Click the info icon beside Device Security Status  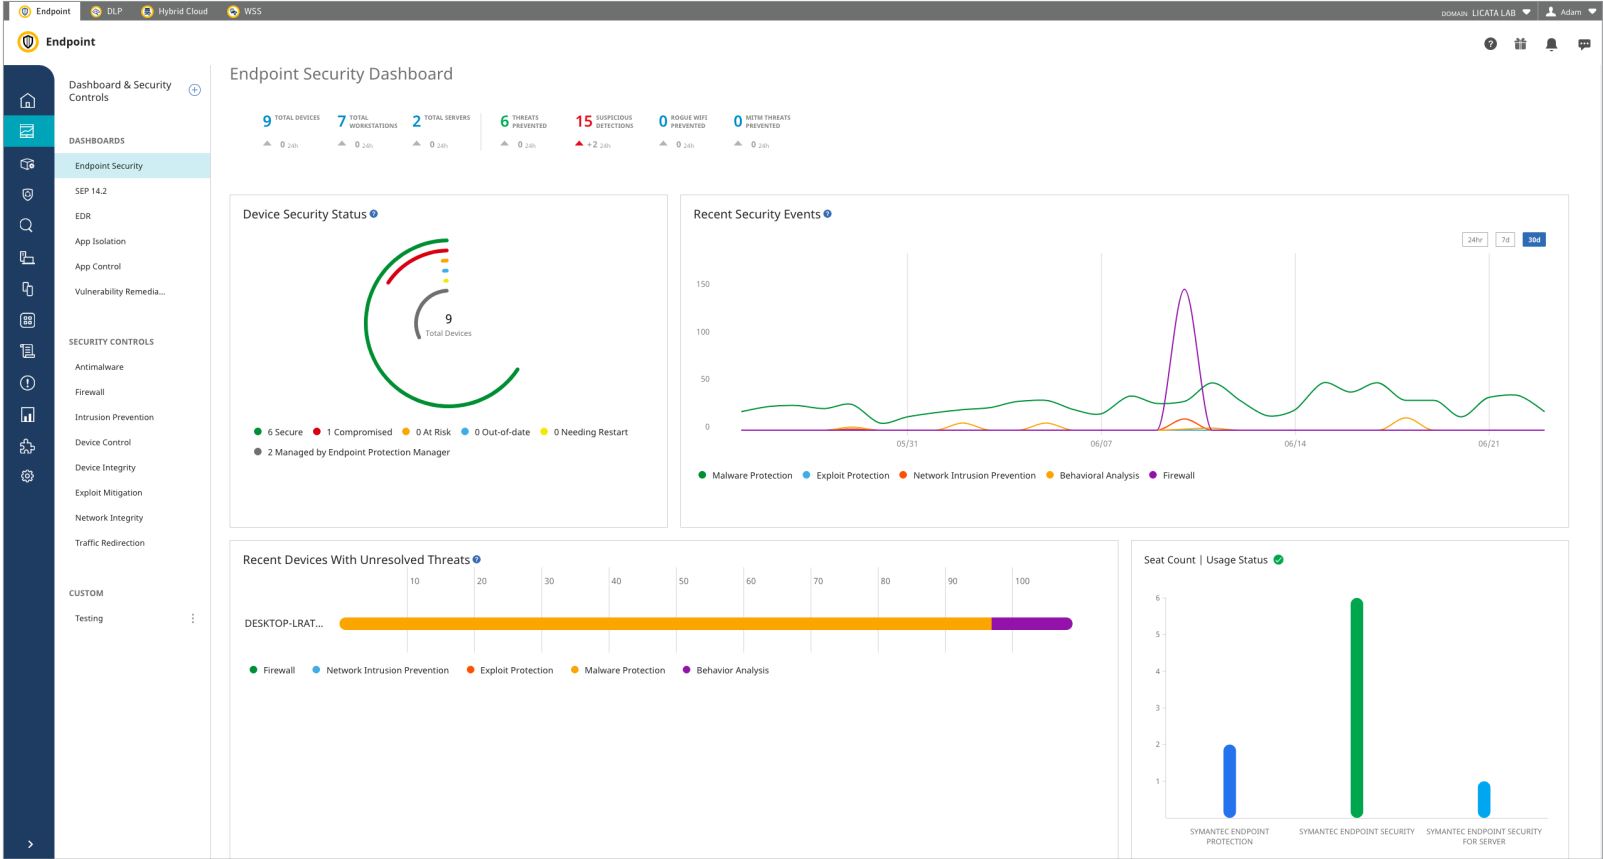[374, 214]
